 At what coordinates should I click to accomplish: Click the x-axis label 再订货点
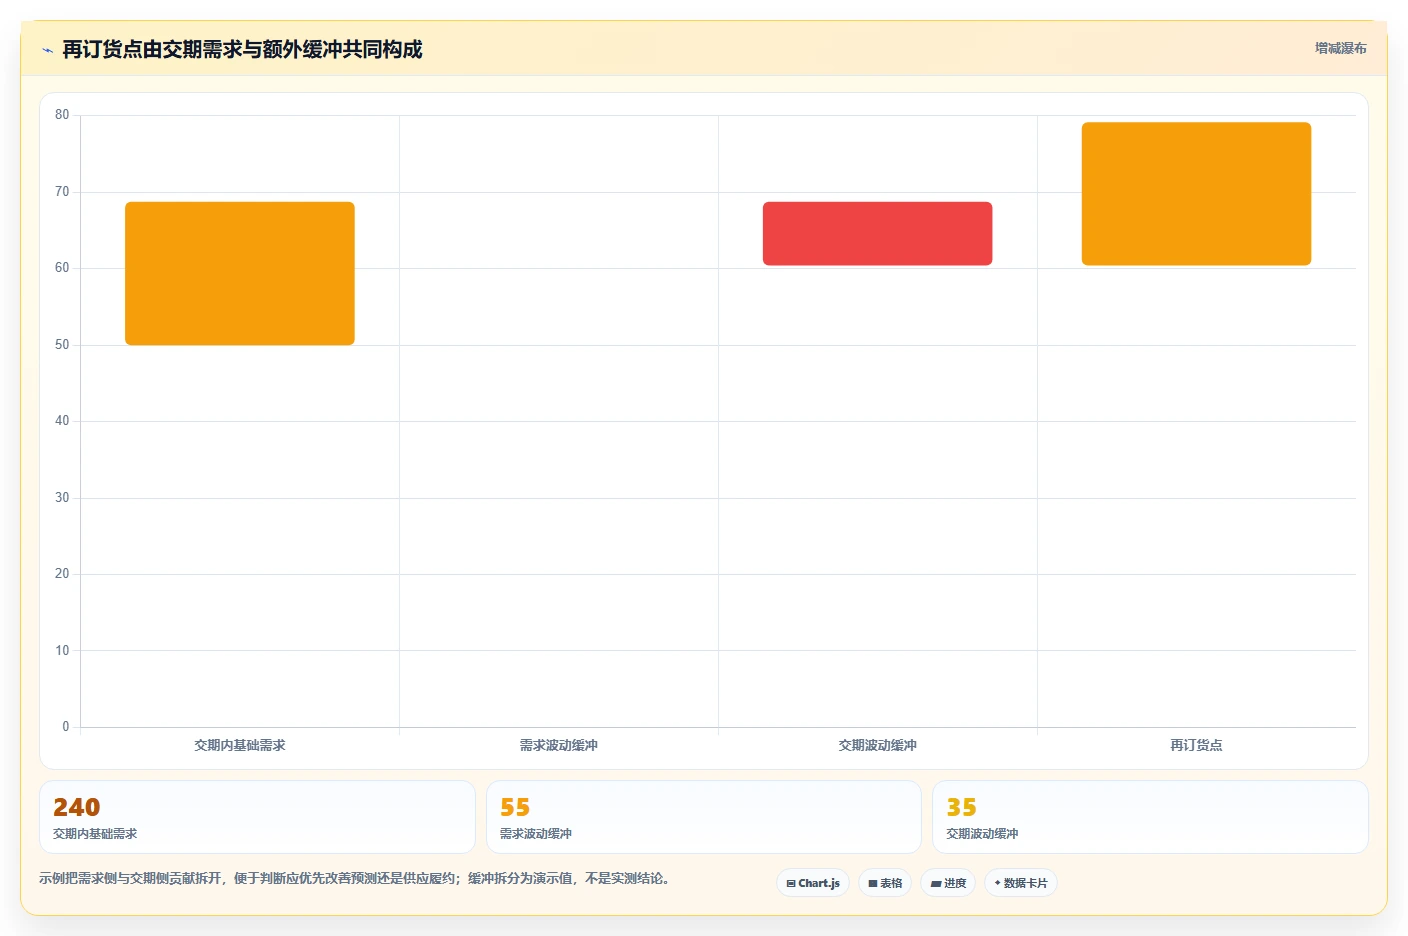(x=1196, y=745)
